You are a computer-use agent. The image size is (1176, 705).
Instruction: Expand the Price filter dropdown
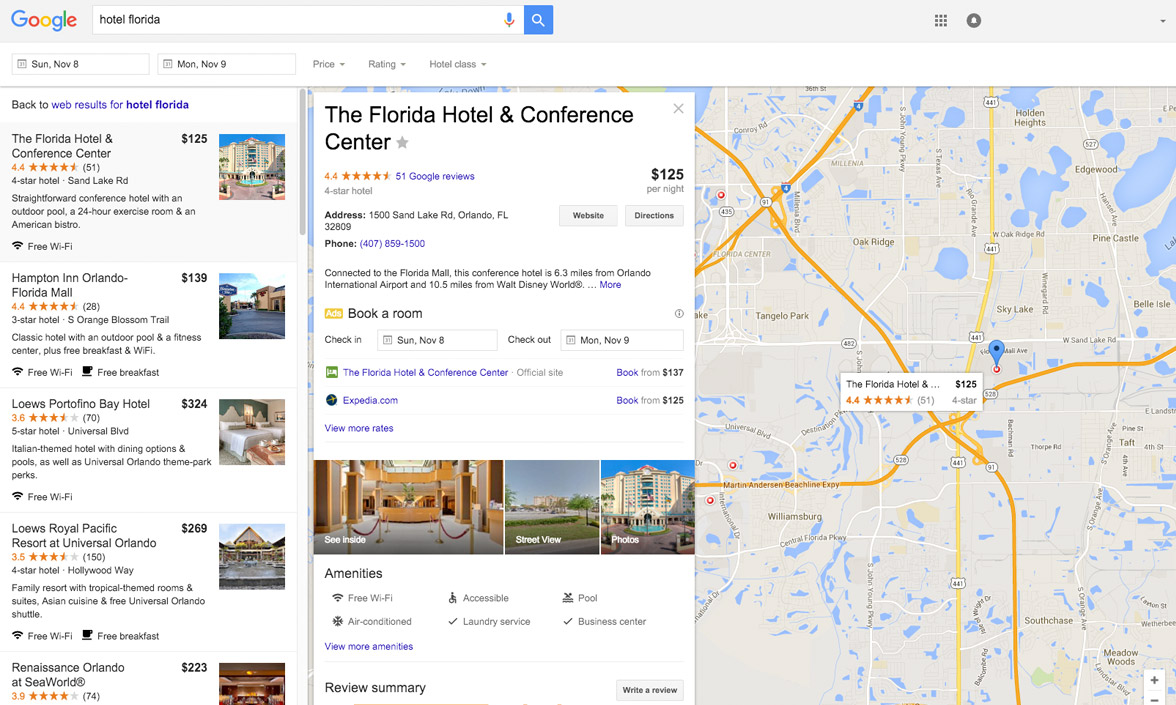(328, 64)
